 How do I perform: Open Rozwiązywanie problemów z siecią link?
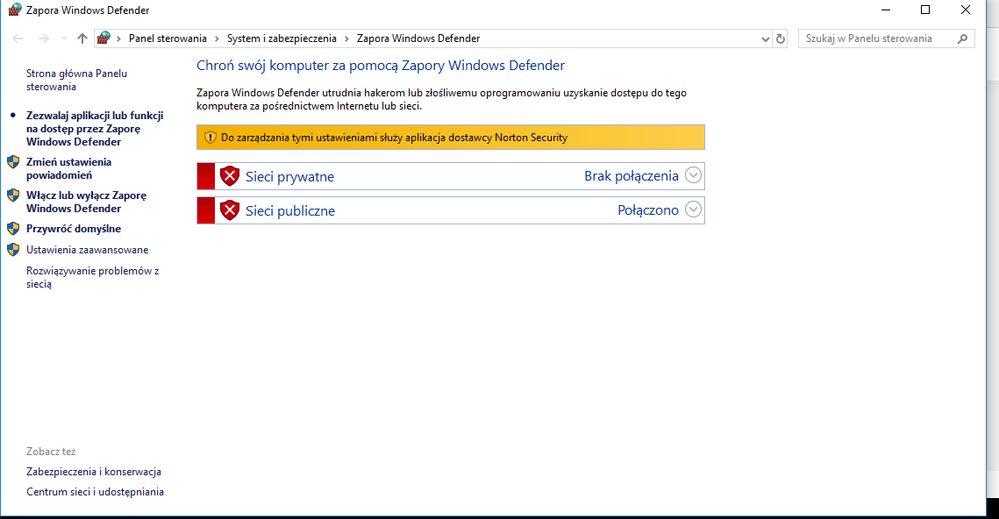[92, 278]
